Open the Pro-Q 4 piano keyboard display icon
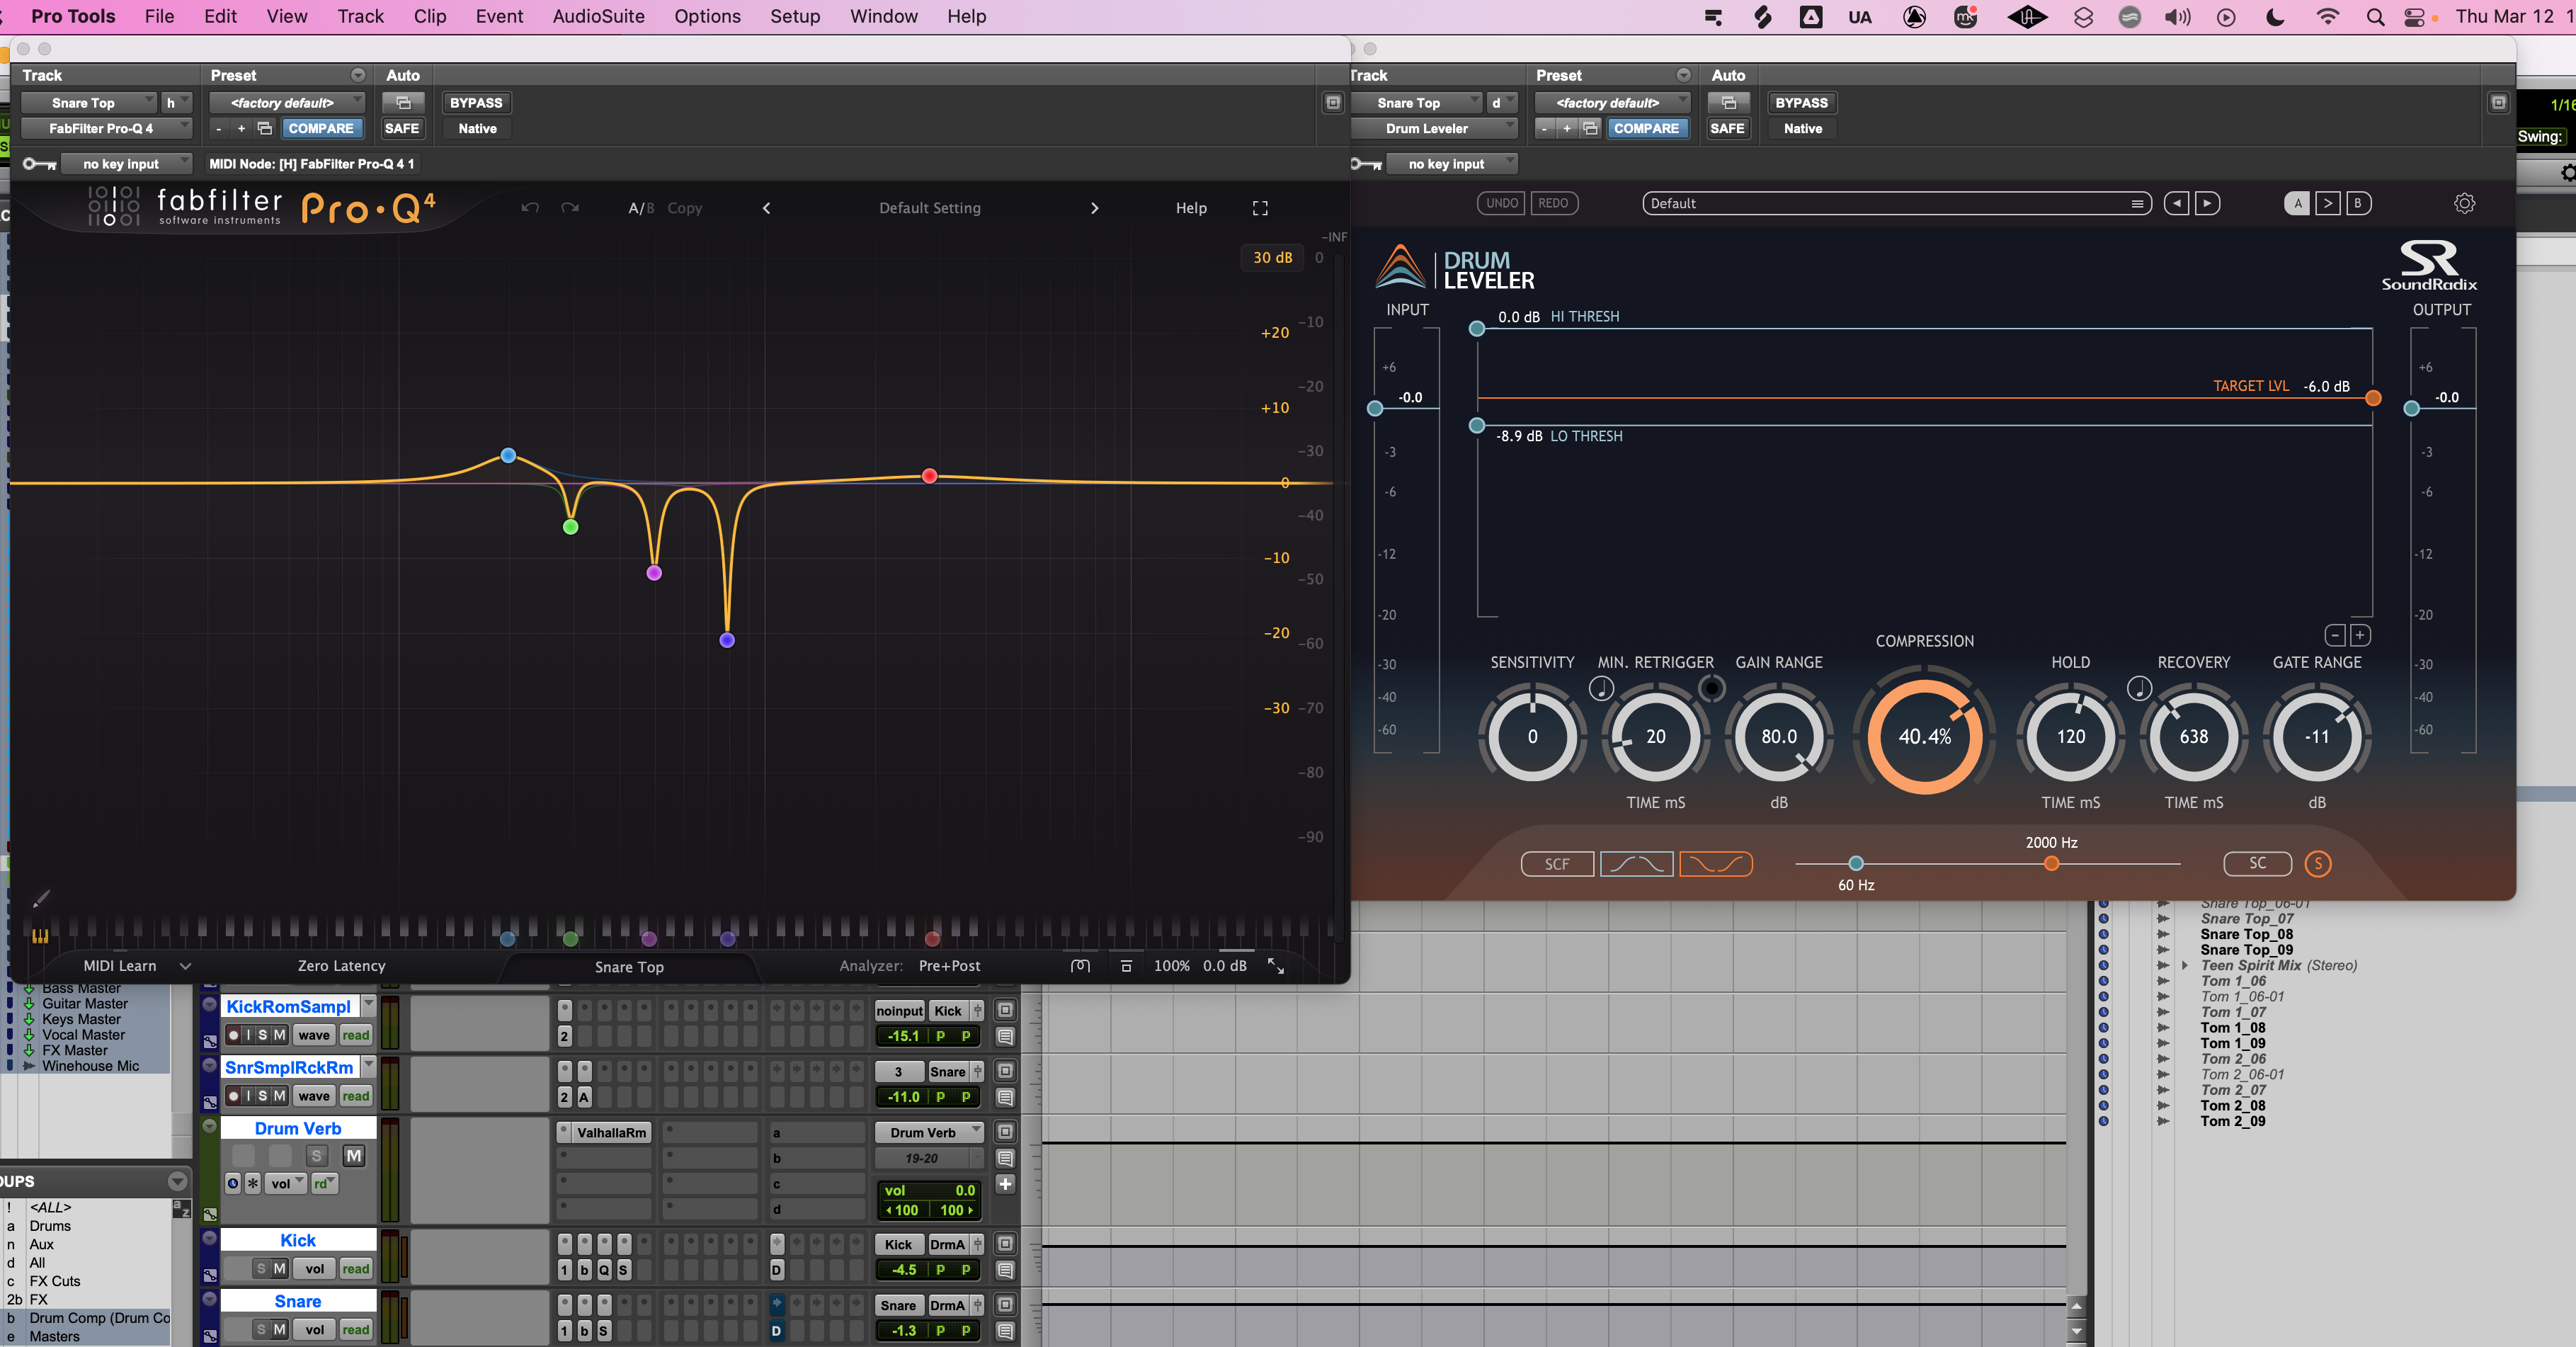2576x1347 pixels. (x=40, y=936)
